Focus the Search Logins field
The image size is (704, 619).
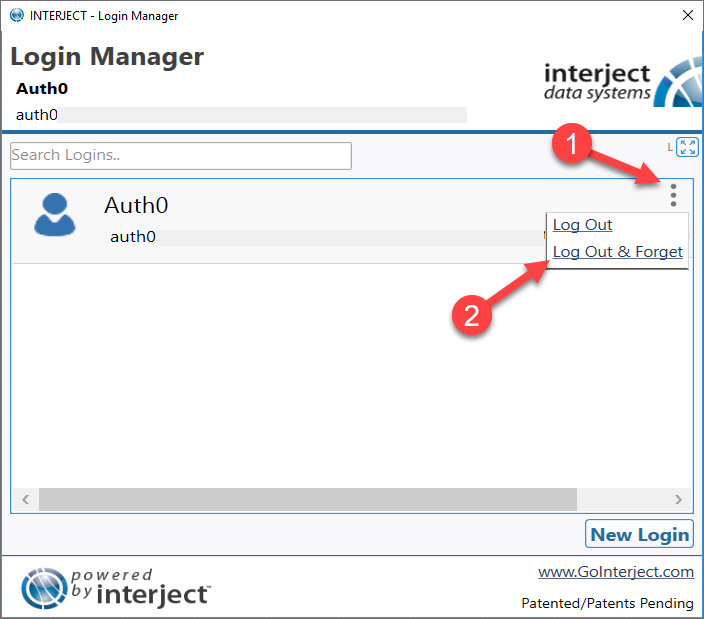coord(181,156)
